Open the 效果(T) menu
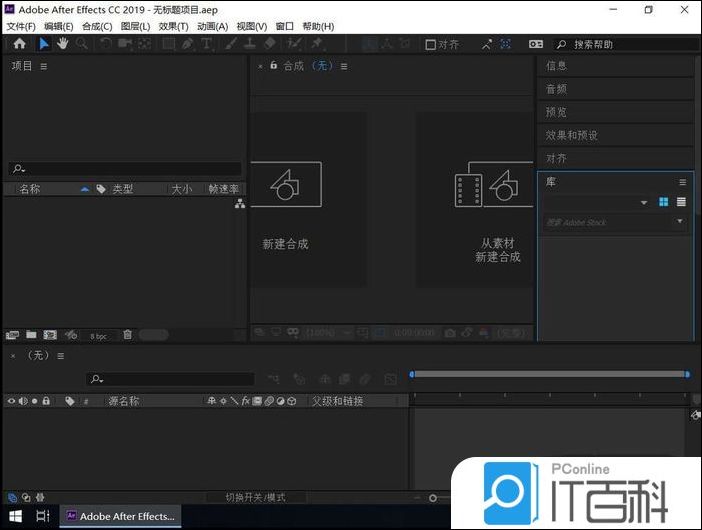The image size is (702, 530). coord(173,26)
